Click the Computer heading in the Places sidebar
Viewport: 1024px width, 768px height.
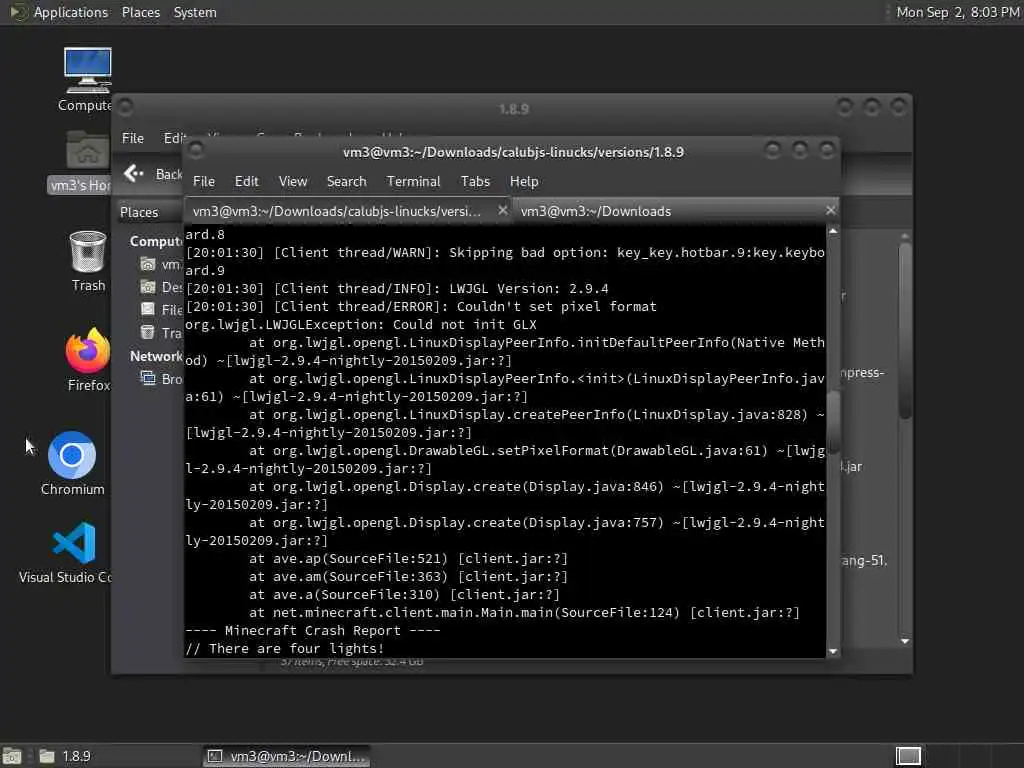[x=156, y=241]
